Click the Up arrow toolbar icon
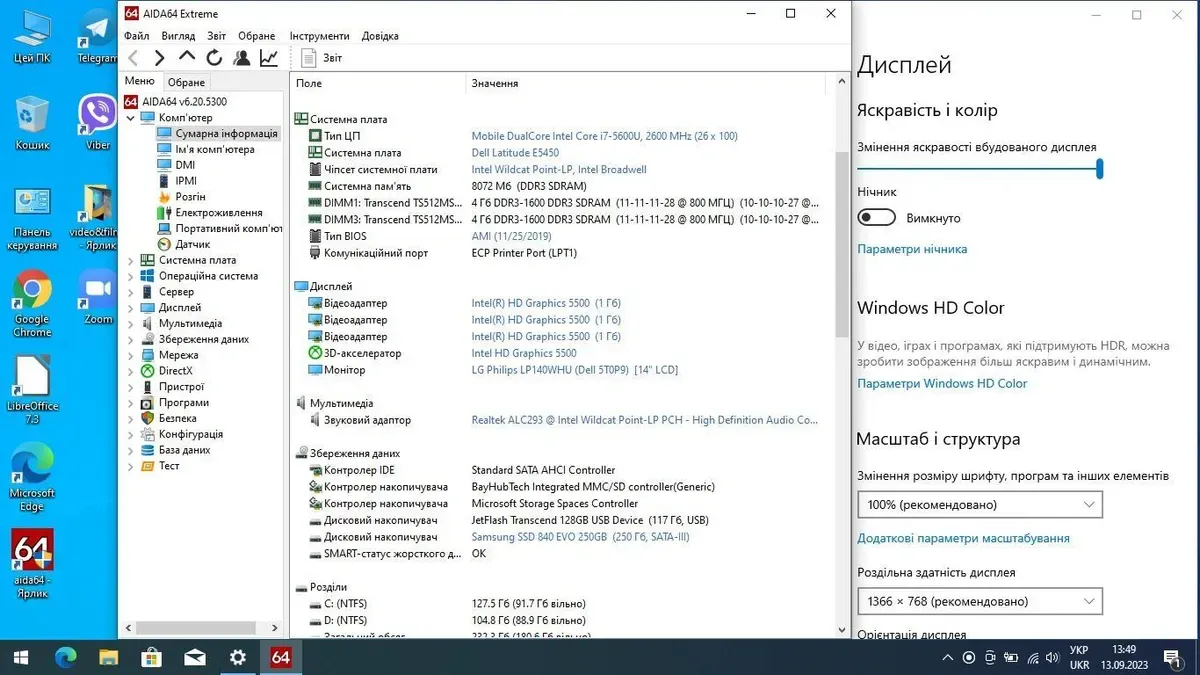Screen dimensions: 1200x675 pos(187,58)
